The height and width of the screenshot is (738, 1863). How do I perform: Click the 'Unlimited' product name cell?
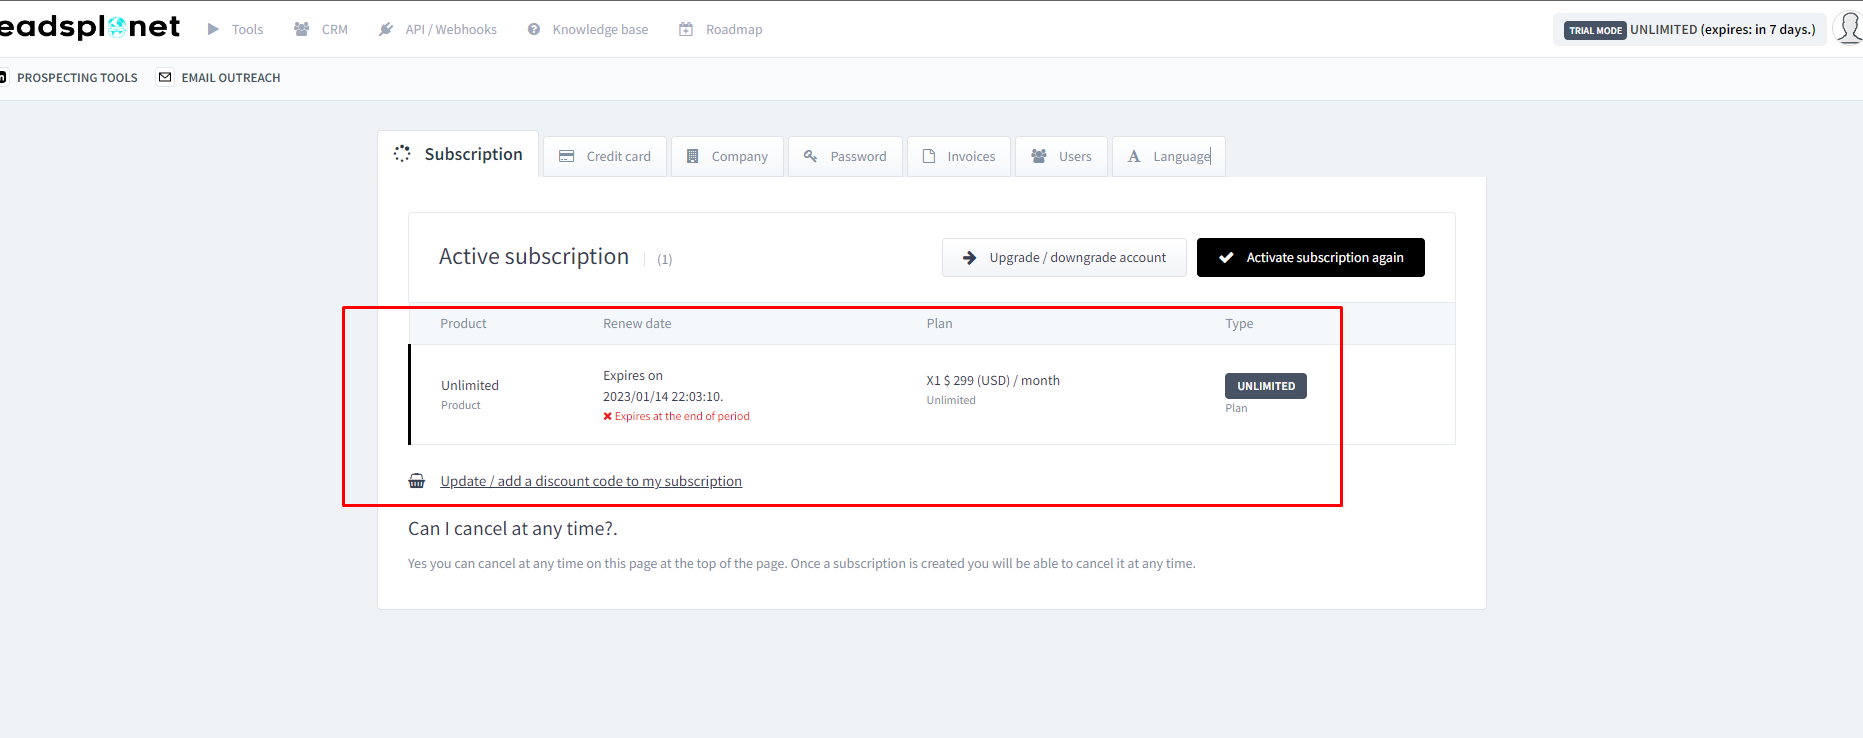click(470, 385)
